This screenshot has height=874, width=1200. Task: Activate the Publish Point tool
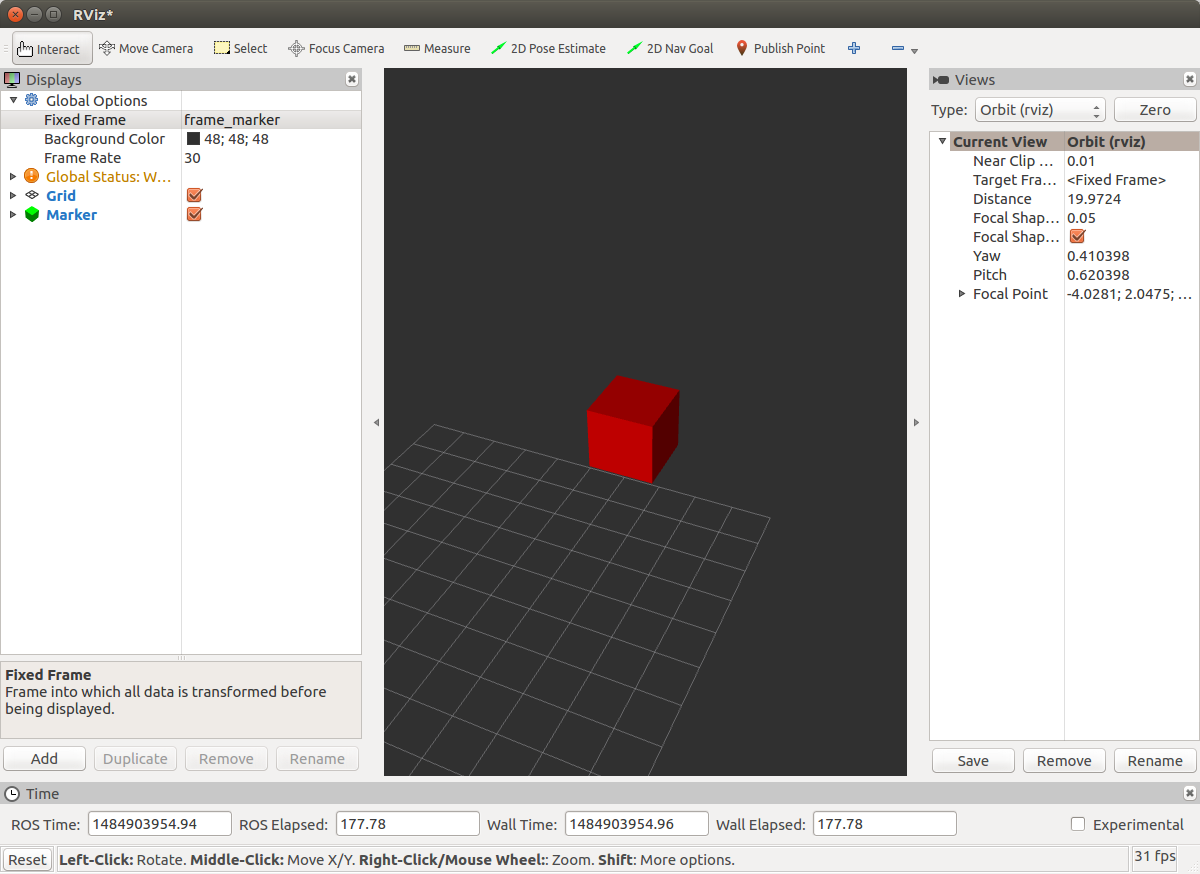[780, 48]
